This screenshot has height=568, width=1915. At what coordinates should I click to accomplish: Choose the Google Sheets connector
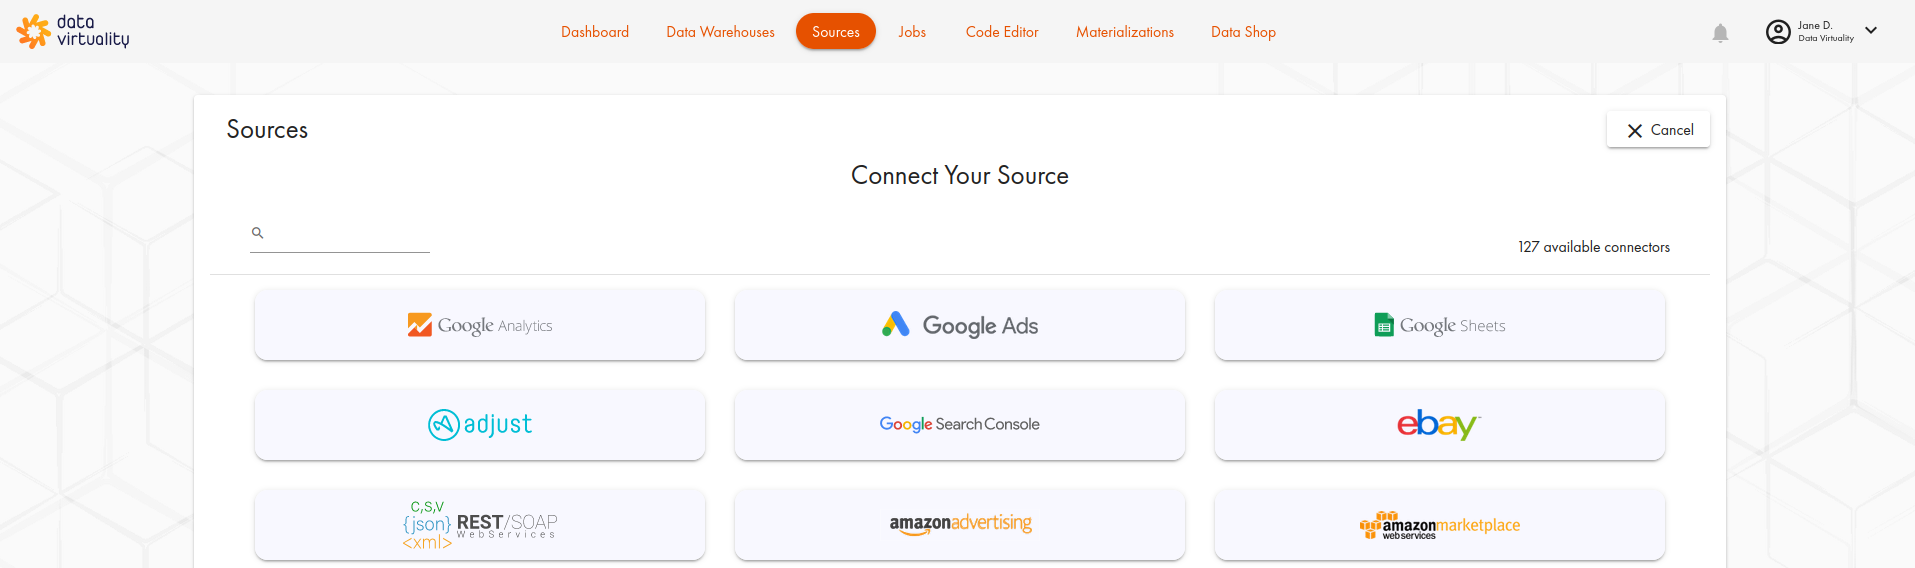1440,325
